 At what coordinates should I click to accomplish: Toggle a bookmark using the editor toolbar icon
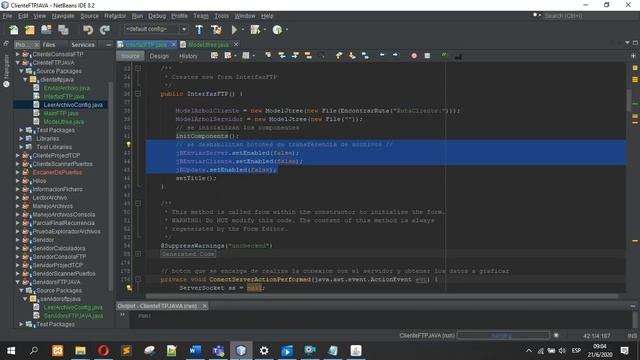(365, 56)
